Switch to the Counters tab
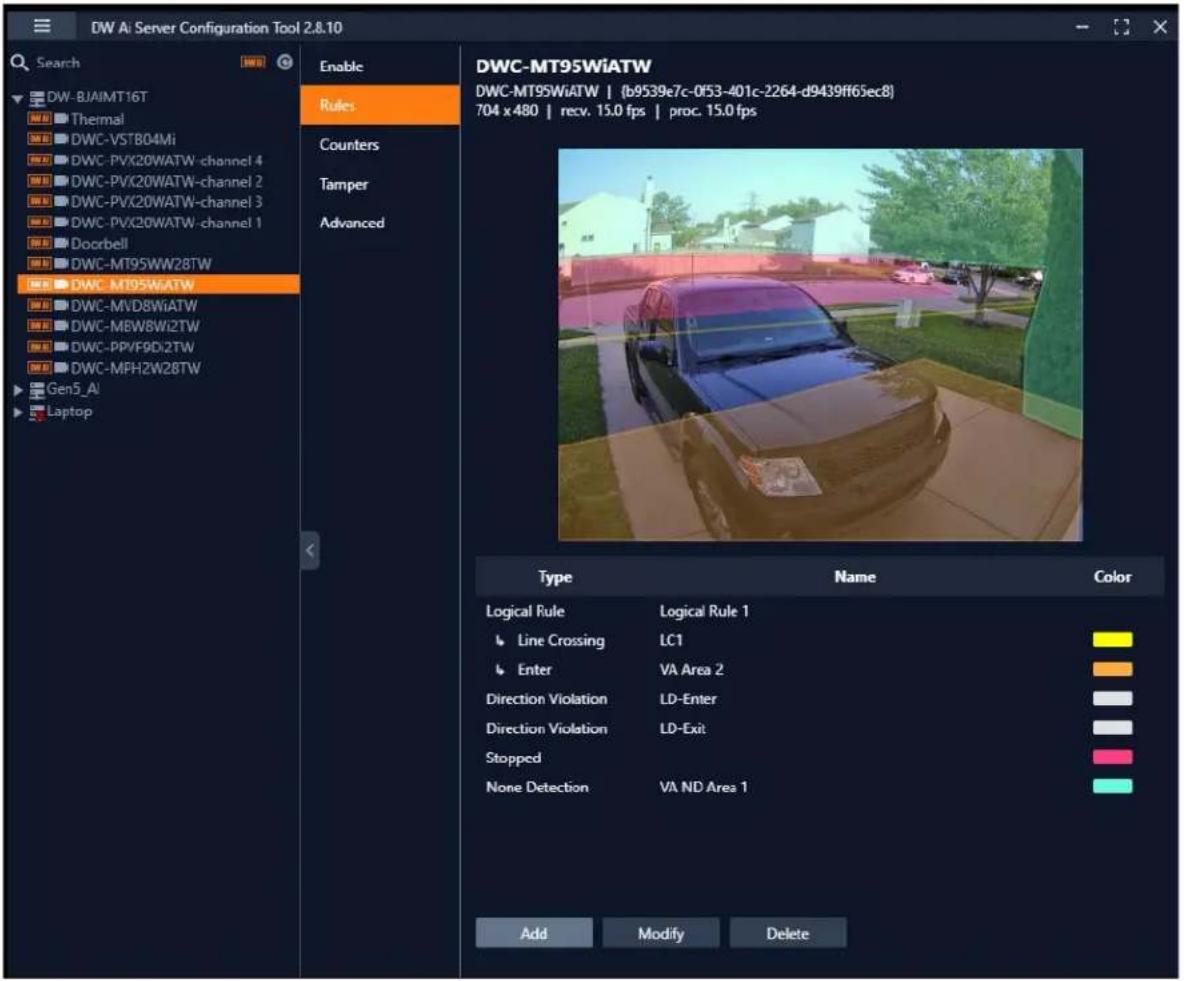The width and height of the screenshot is (1184, 981). point(380,144)
